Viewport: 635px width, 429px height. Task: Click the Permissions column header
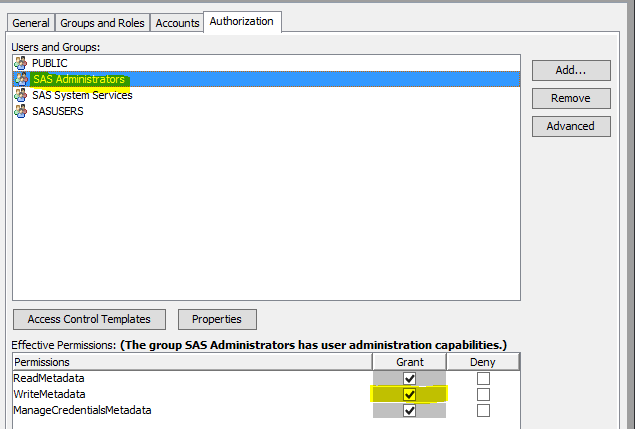(192, 362)
